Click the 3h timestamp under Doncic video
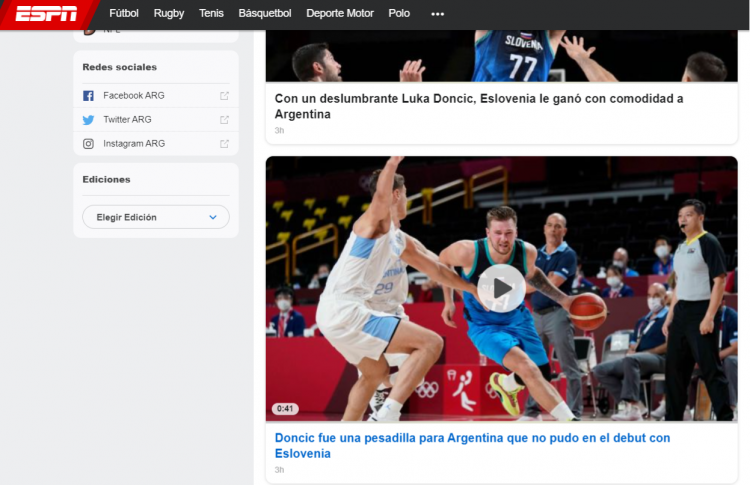Screen dimensions: 750x485 279,470
